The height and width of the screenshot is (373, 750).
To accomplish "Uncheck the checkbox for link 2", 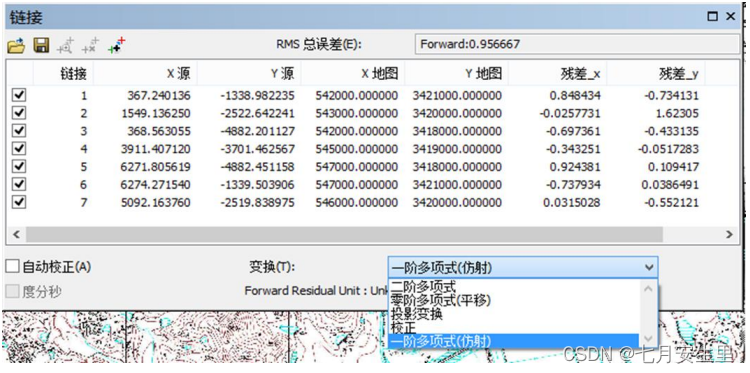I will pyautogui.click(x=19, y=113).
